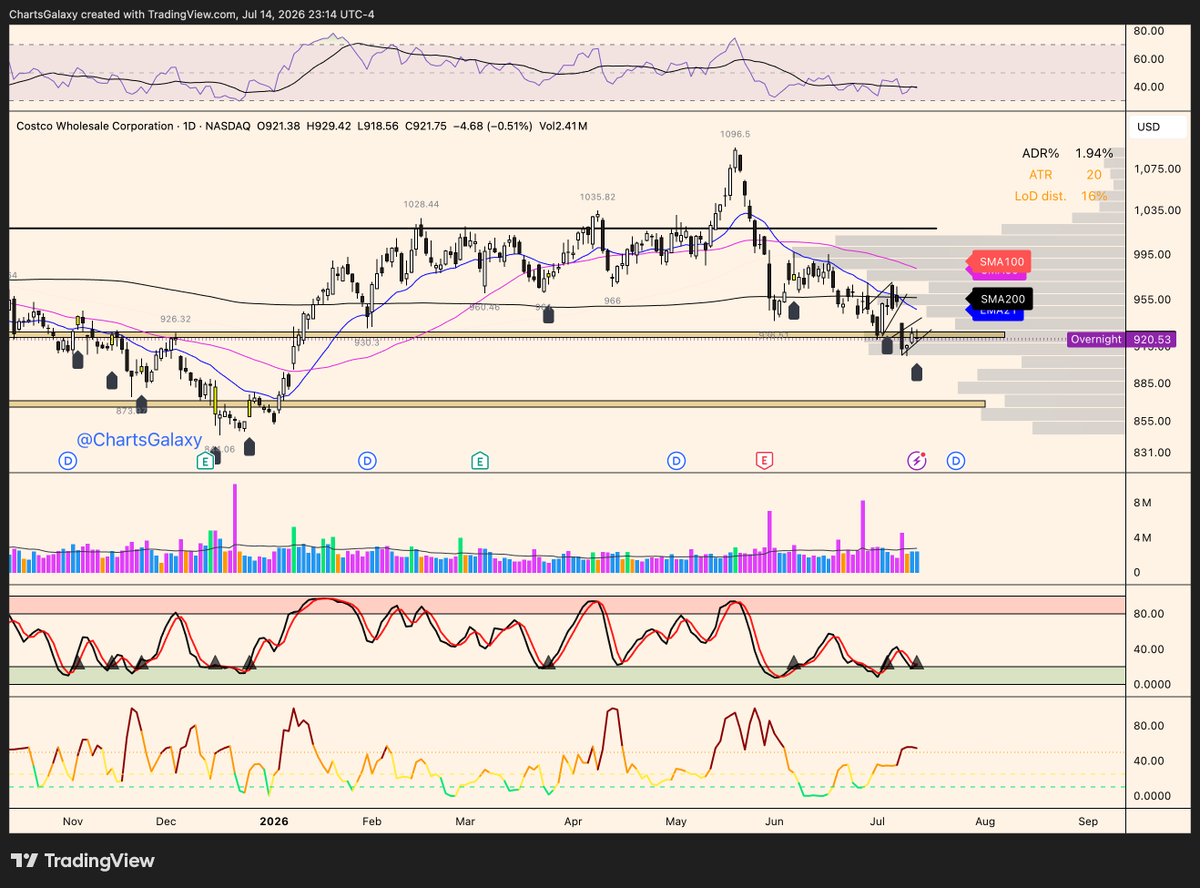Click the 1,035.00 price axis label

pos(1156,211)
